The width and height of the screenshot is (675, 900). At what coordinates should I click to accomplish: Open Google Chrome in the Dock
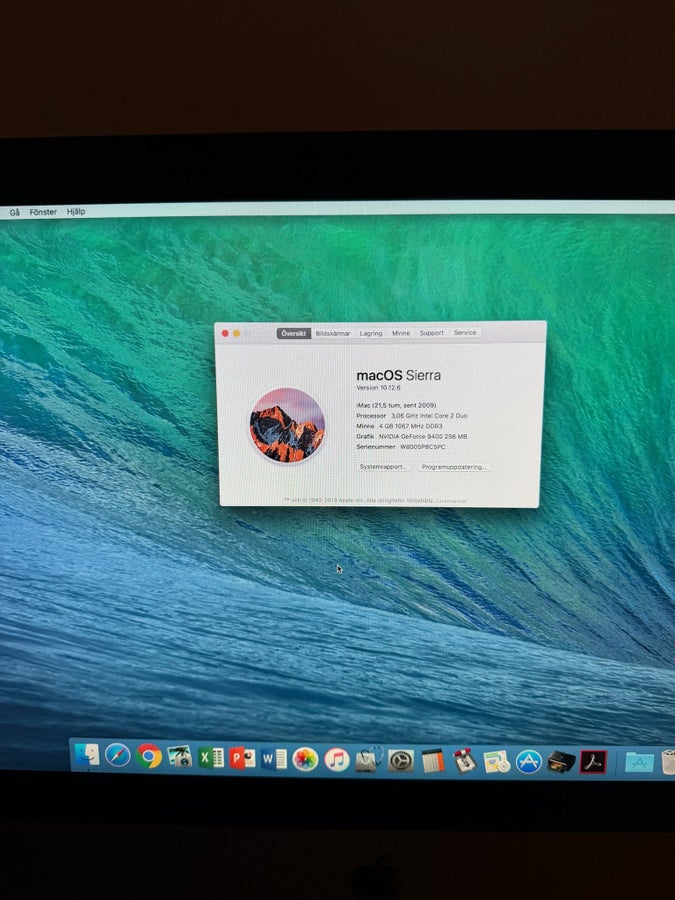click(x=149, y=756)
